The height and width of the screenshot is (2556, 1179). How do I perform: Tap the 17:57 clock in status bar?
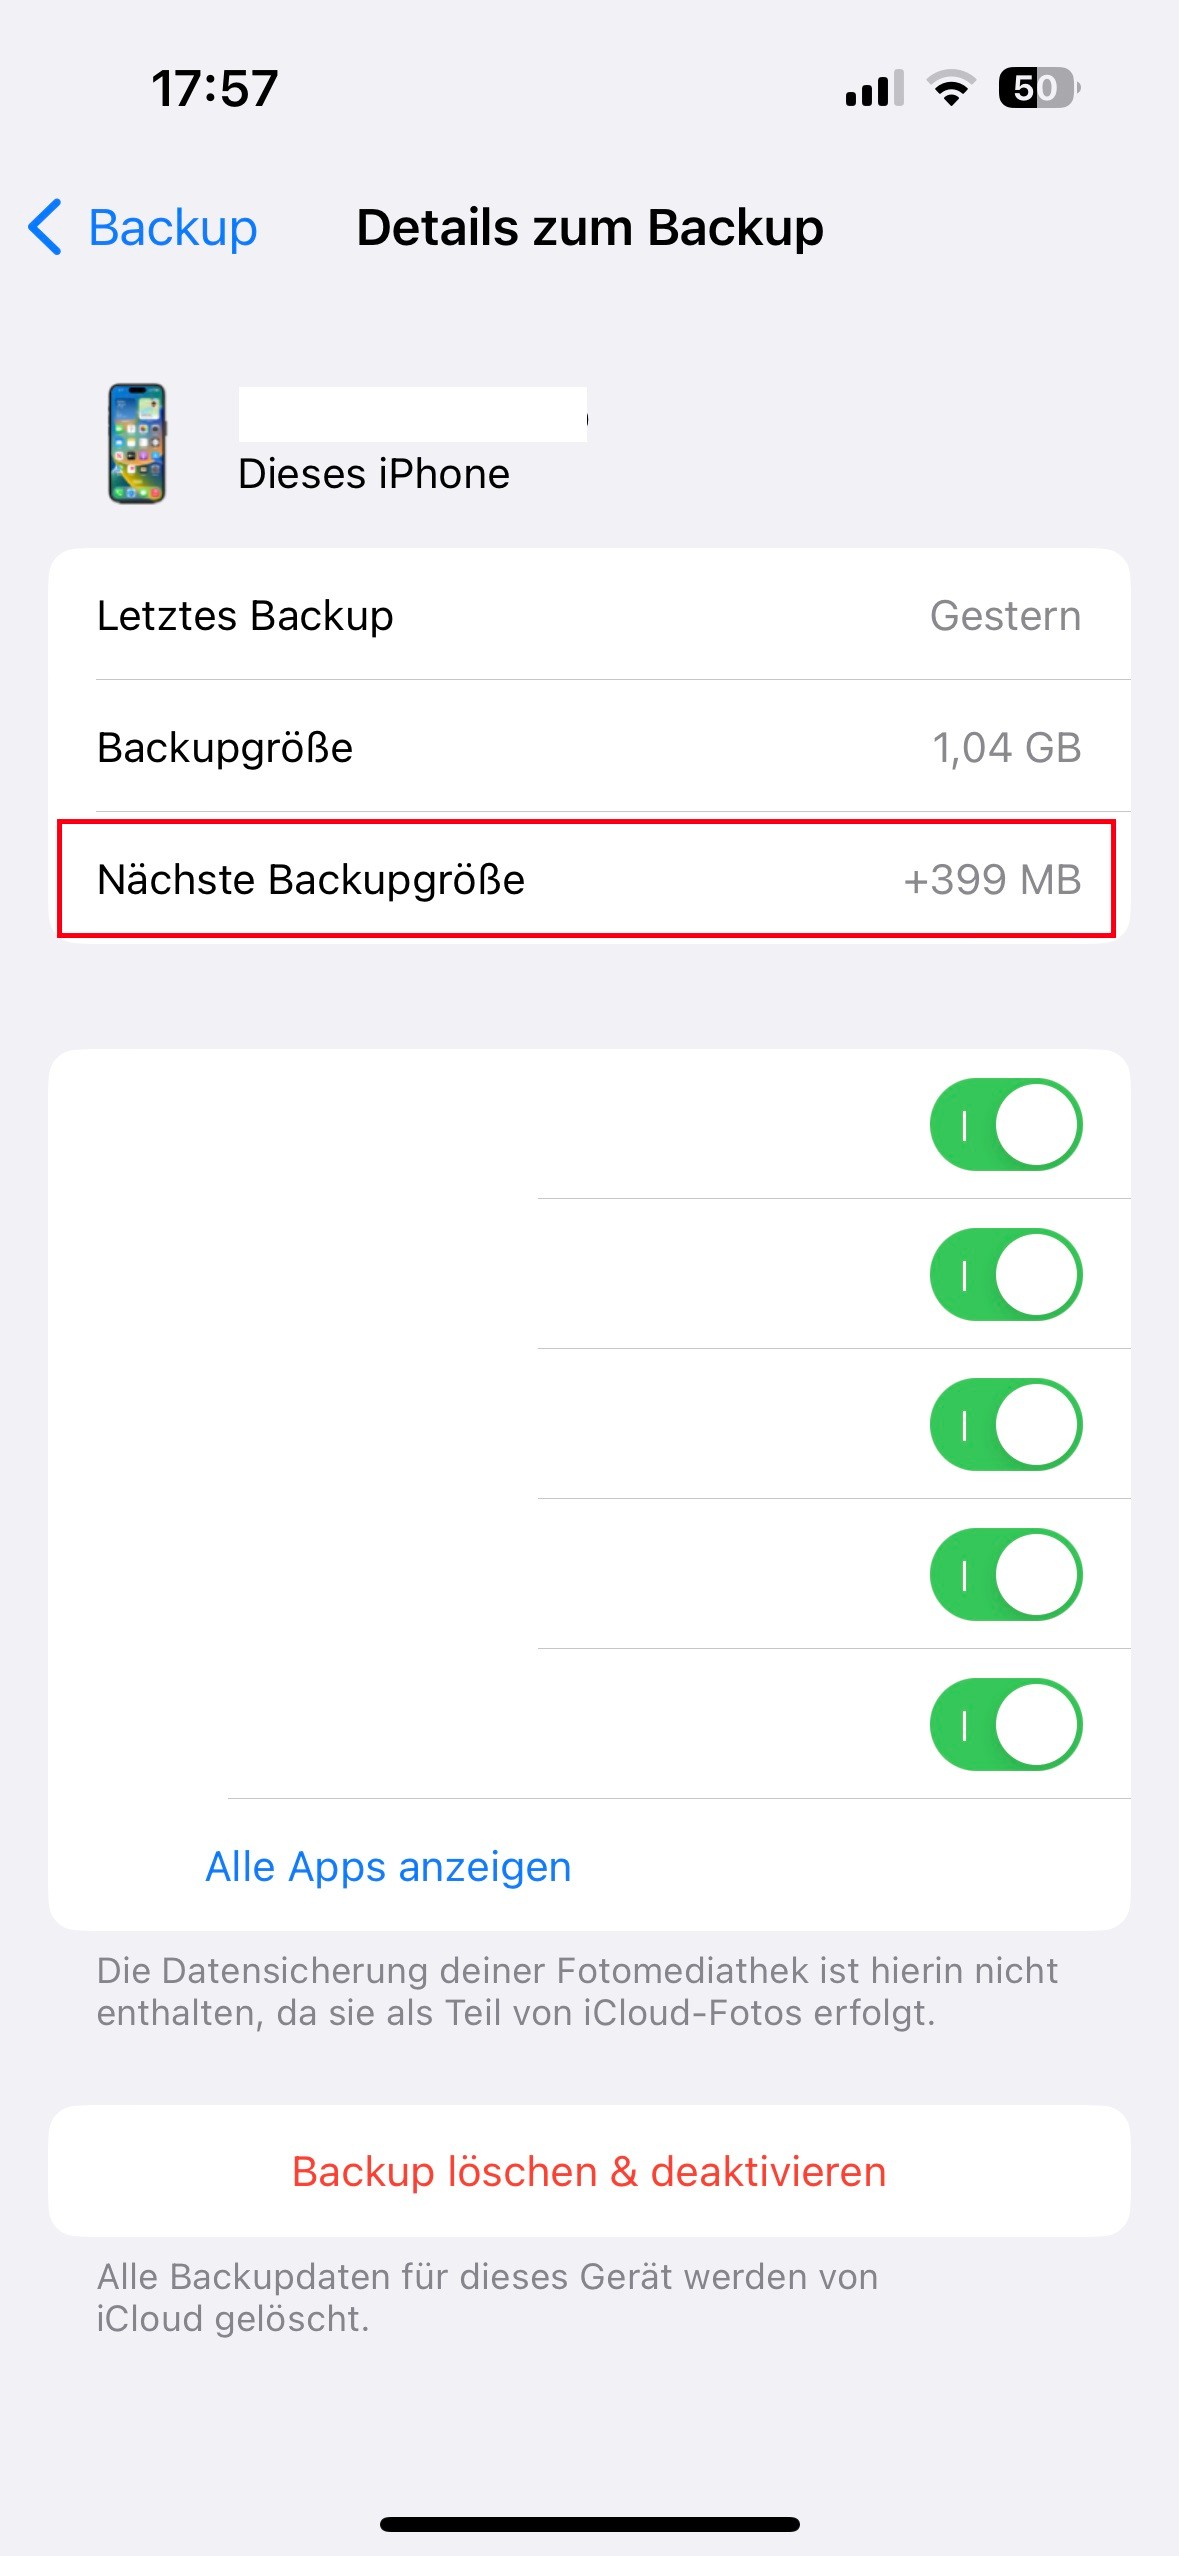tap(215, 89)
